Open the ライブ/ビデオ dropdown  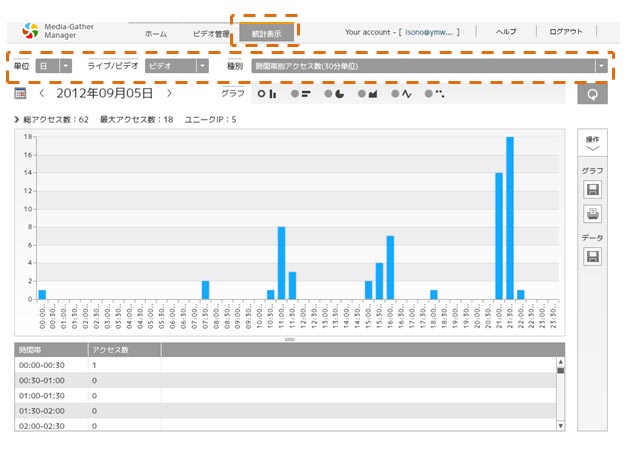(175, 66)
